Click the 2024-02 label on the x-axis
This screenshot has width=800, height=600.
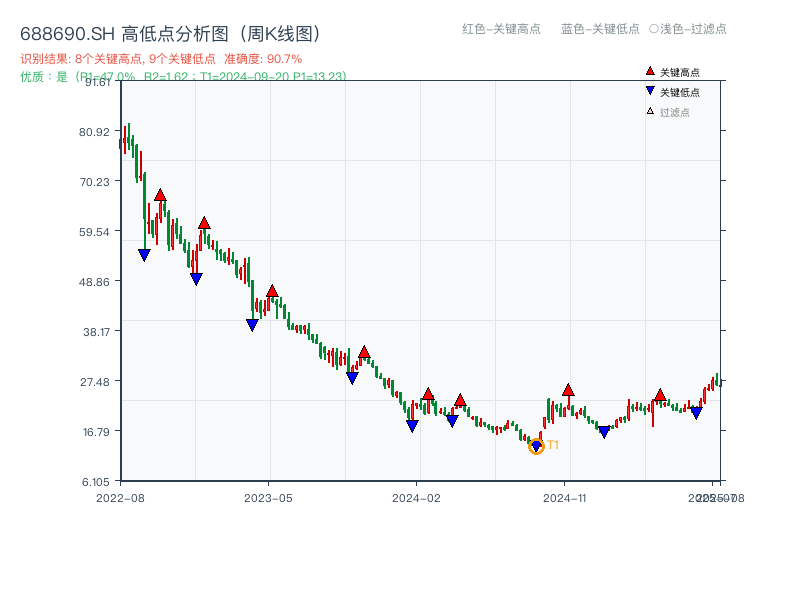point(416,496)
